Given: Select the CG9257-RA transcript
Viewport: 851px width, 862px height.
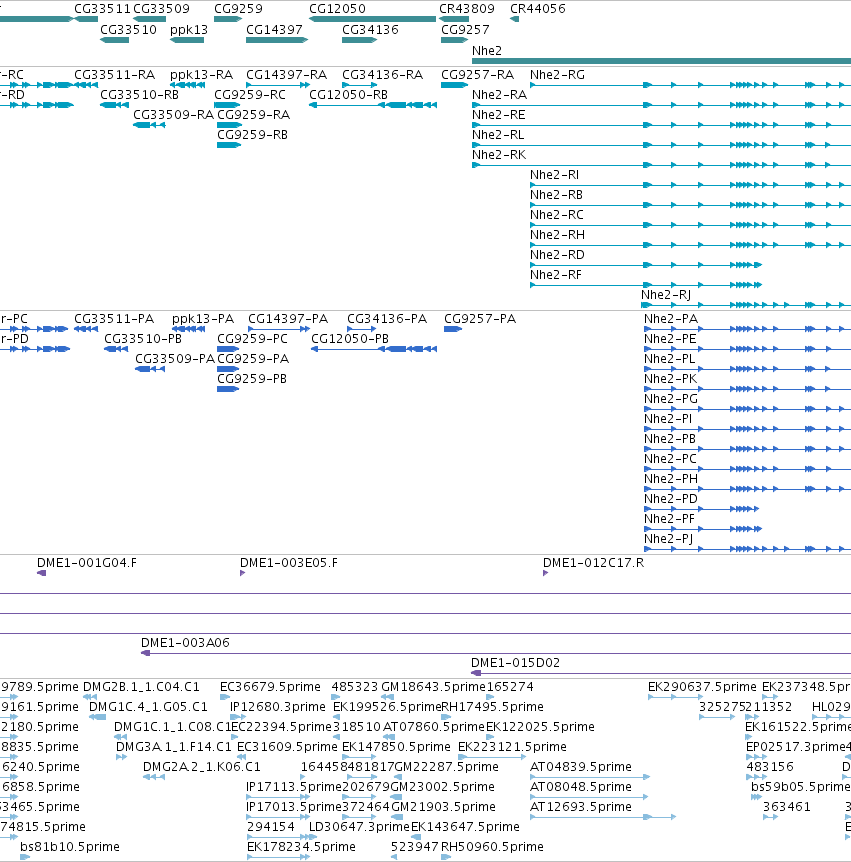Looking at the screenshot, I should click(454, 85).
